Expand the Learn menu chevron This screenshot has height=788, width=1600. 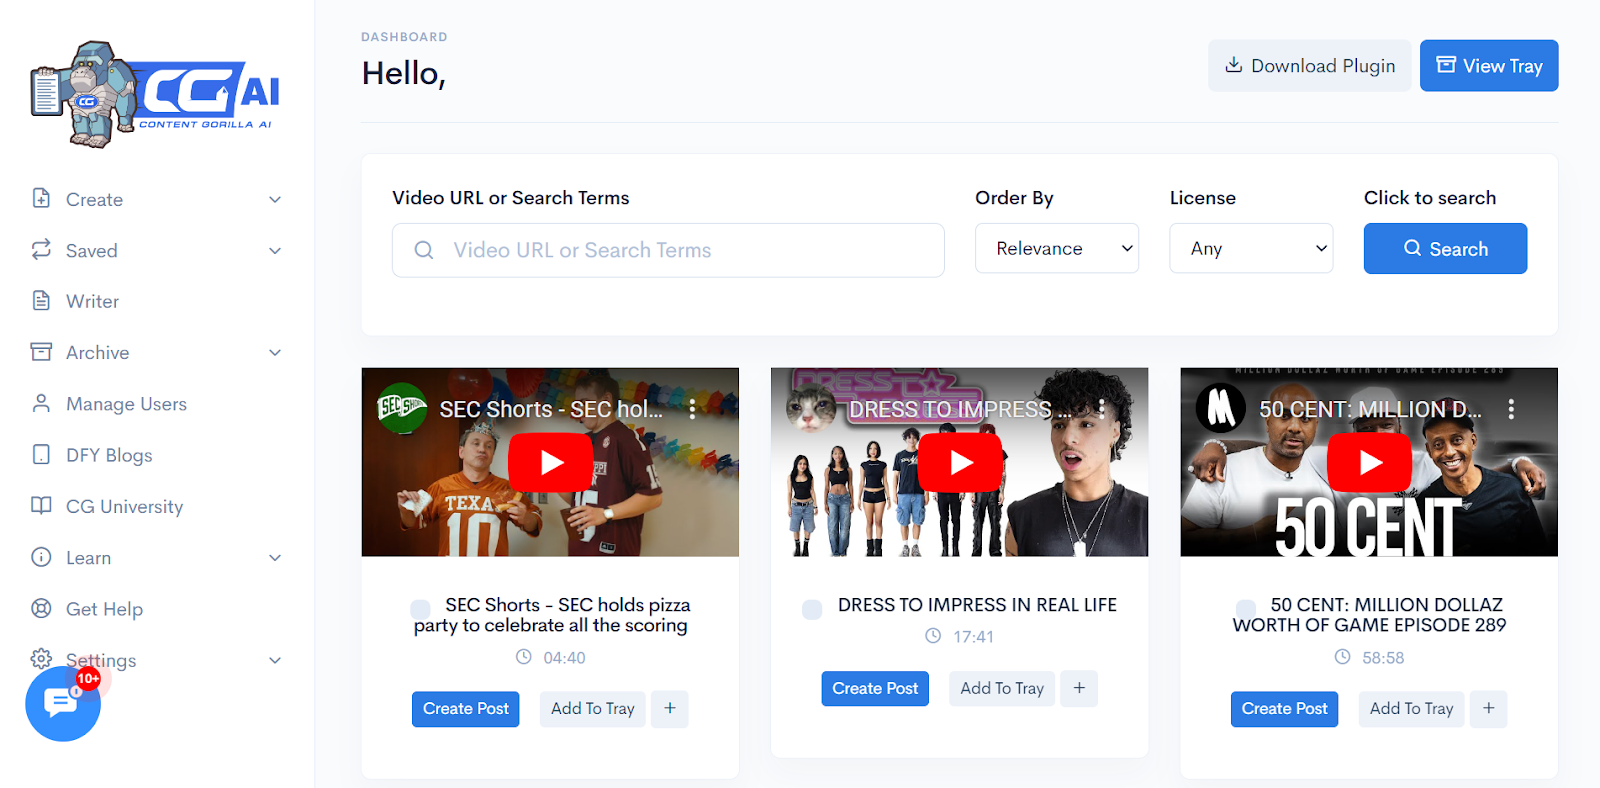pos(275,558)
